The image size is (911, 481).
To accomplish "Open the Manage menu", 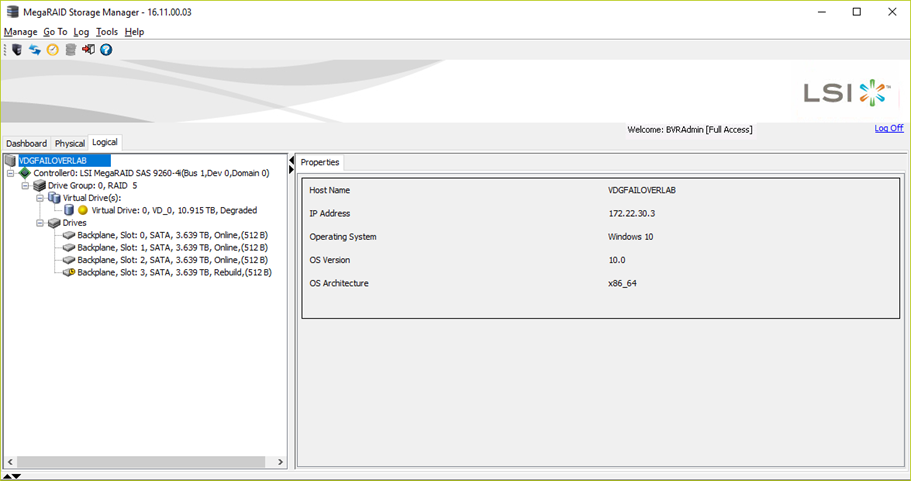I will click(20, 32).
